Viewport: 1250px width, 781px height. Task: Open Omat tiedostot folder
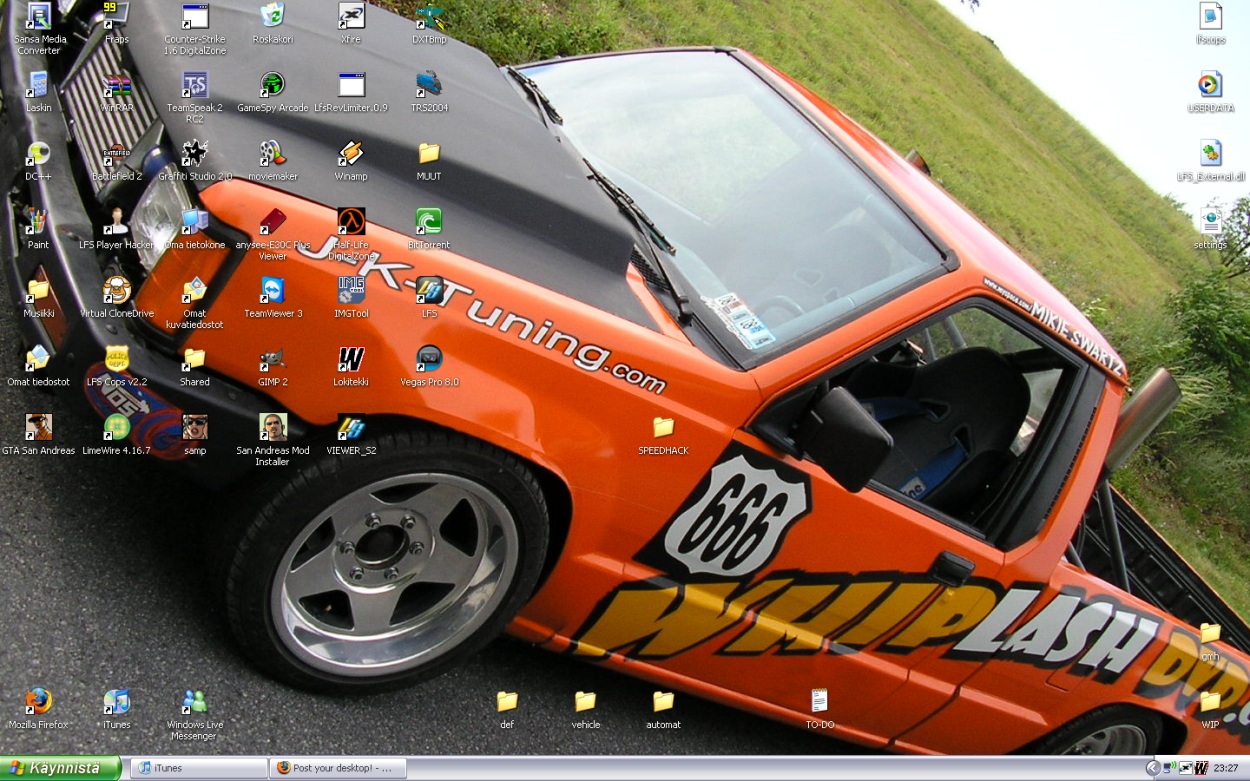click(x=39, y=359)
